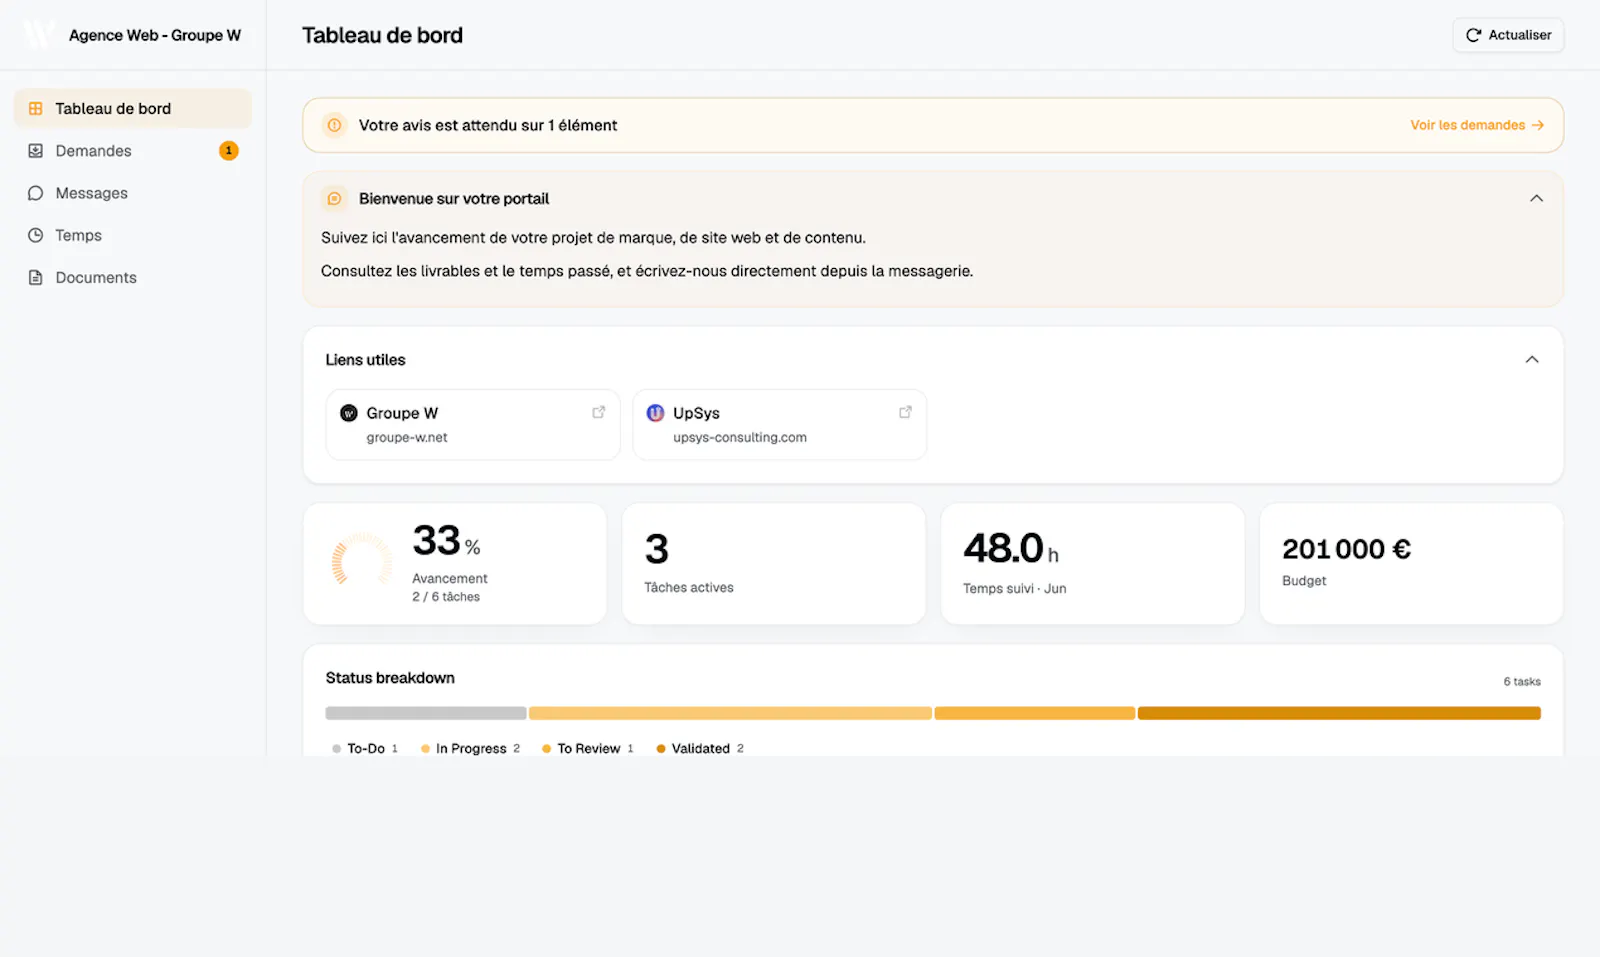1600x957 pixels.
Task: Click the To-Do legend entry
Action: point(365,748)
